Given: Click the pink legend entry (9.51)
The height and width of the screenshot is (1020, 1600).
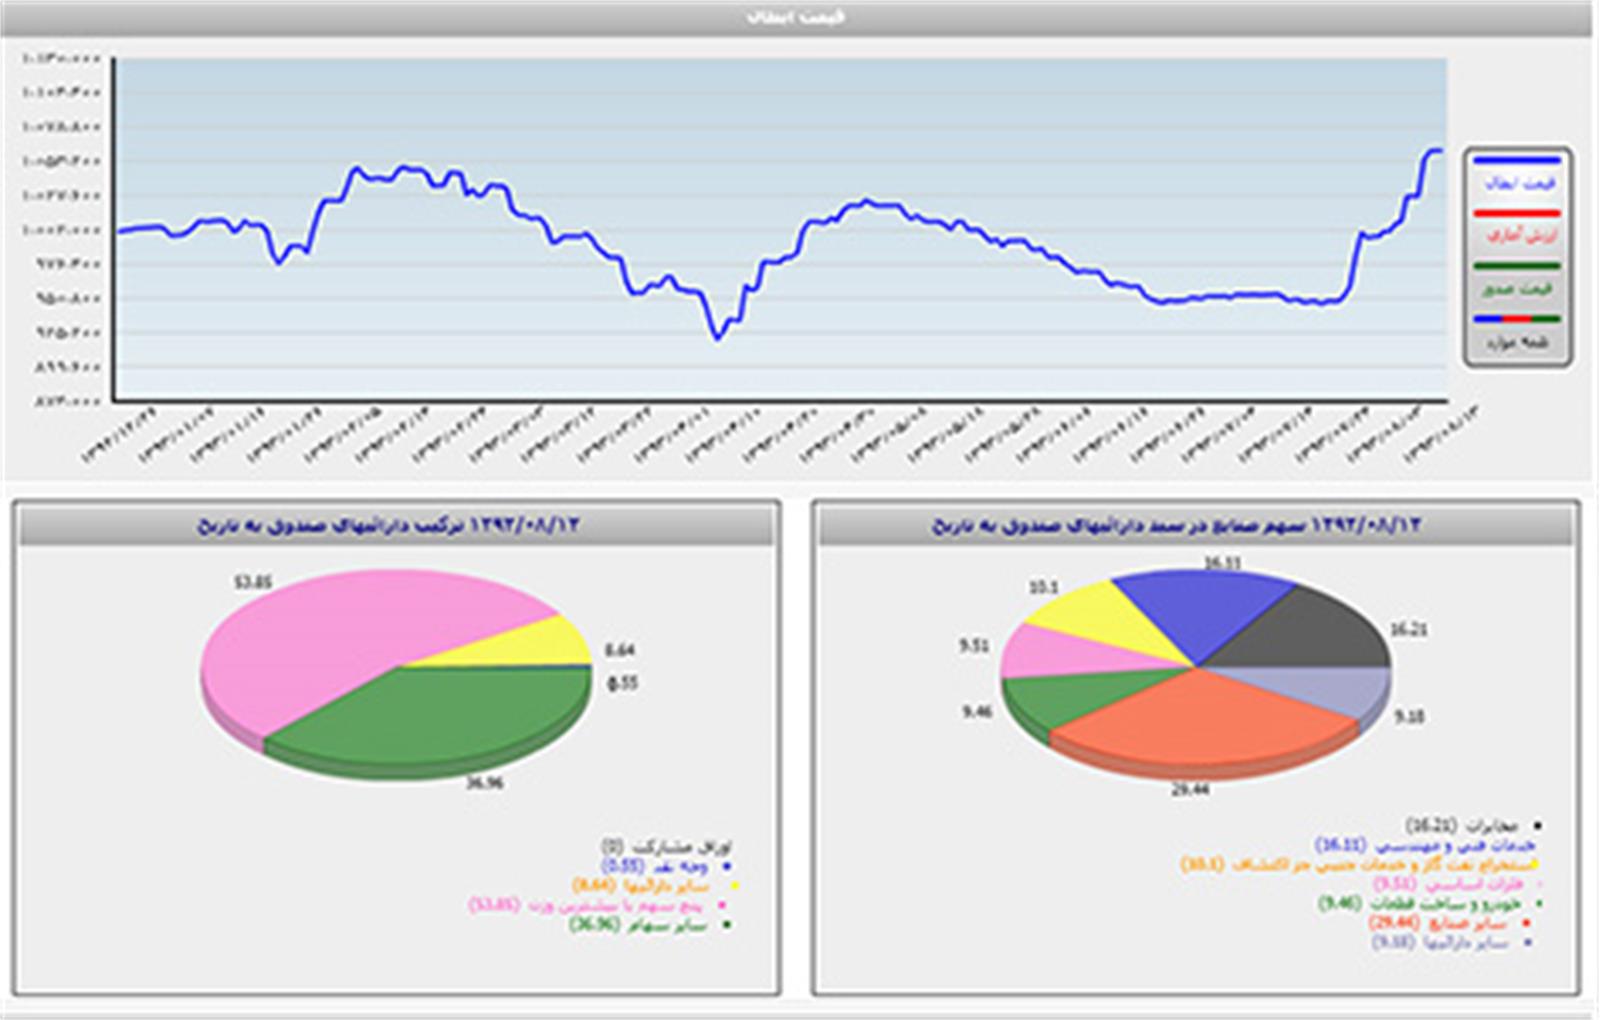Looking at the screenshot, I should coord(1458,884).
